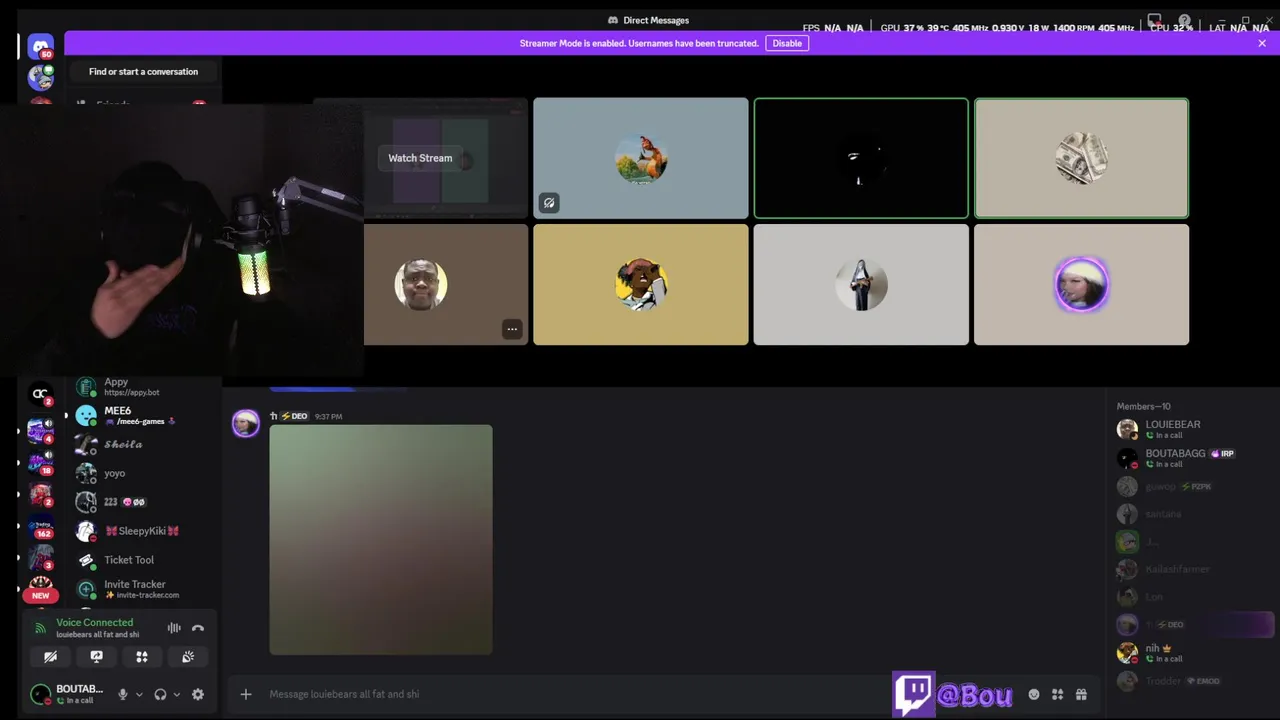Open BOUTABAGG in the members list

[1195, 458]
